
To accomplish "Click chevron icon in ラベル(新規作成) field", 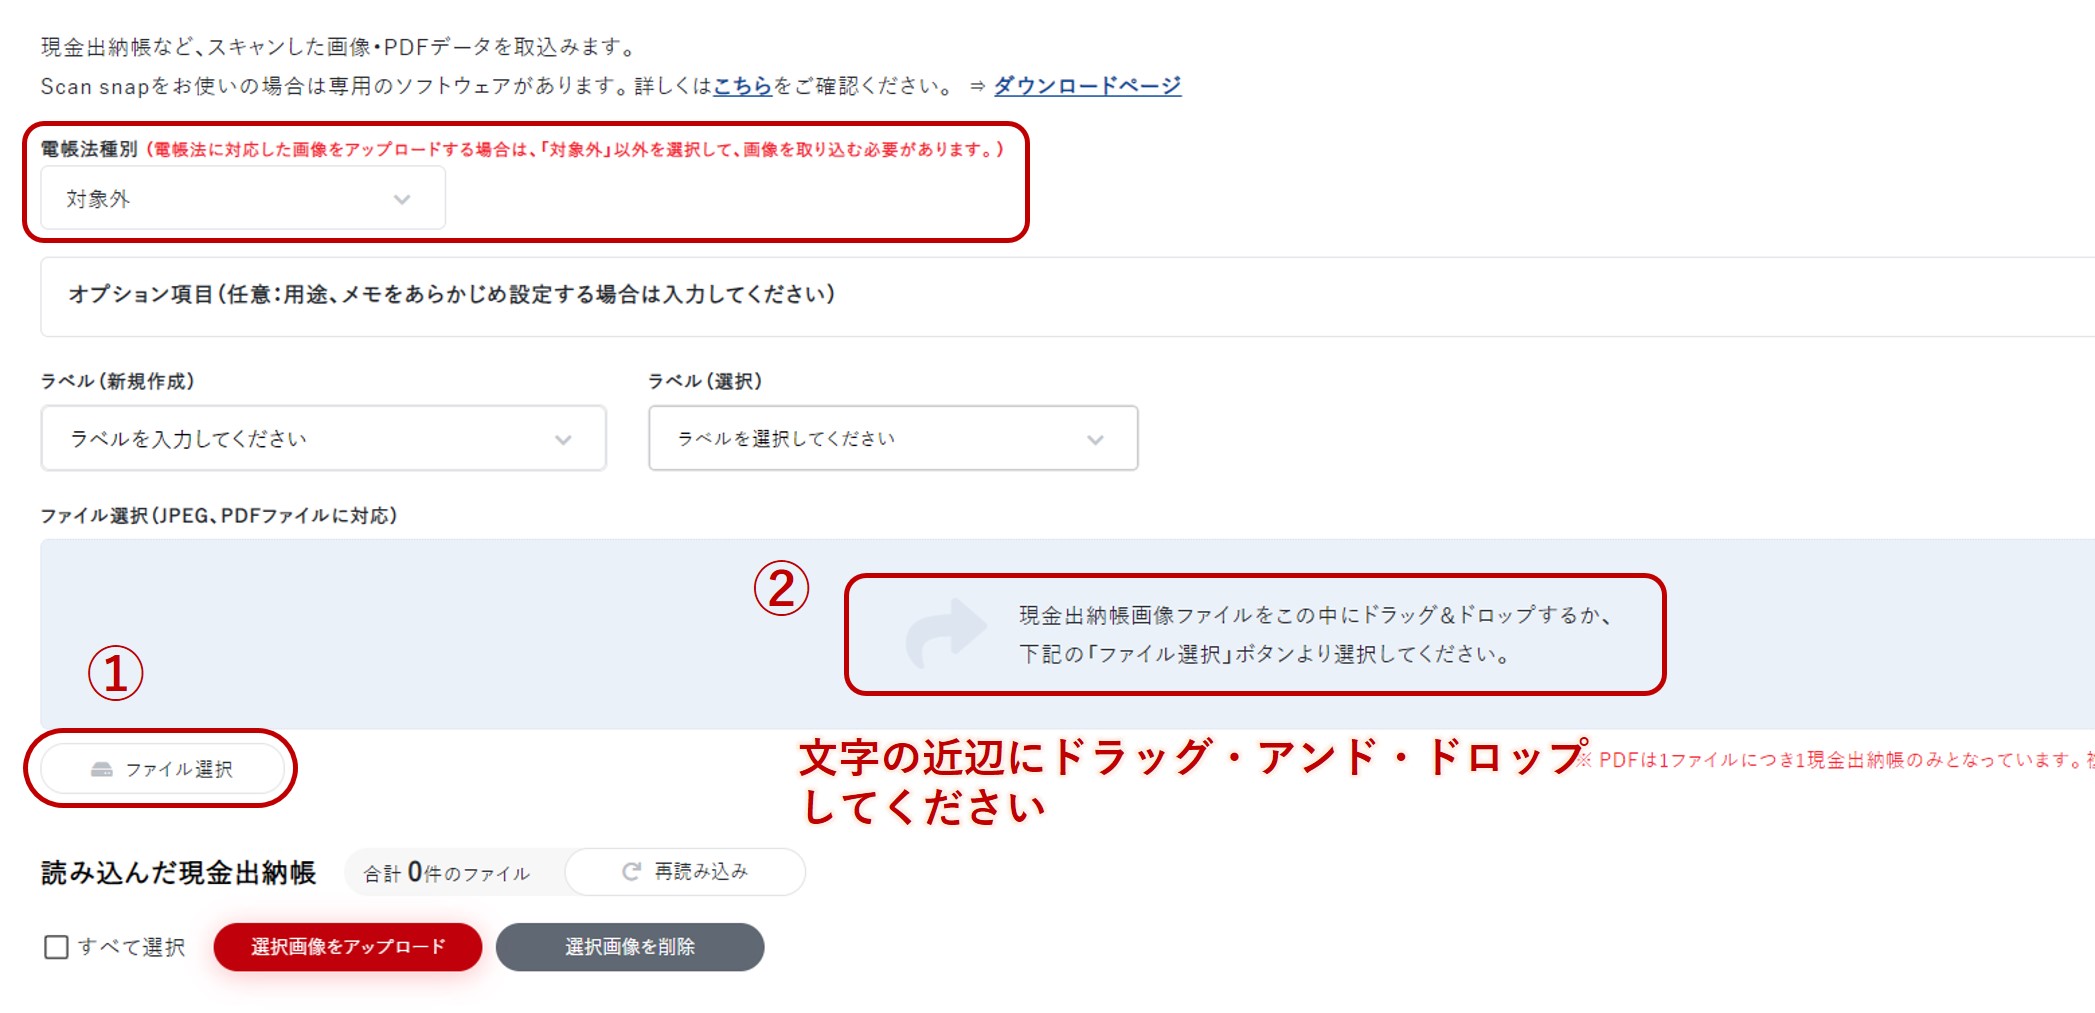I will point(563,439).
